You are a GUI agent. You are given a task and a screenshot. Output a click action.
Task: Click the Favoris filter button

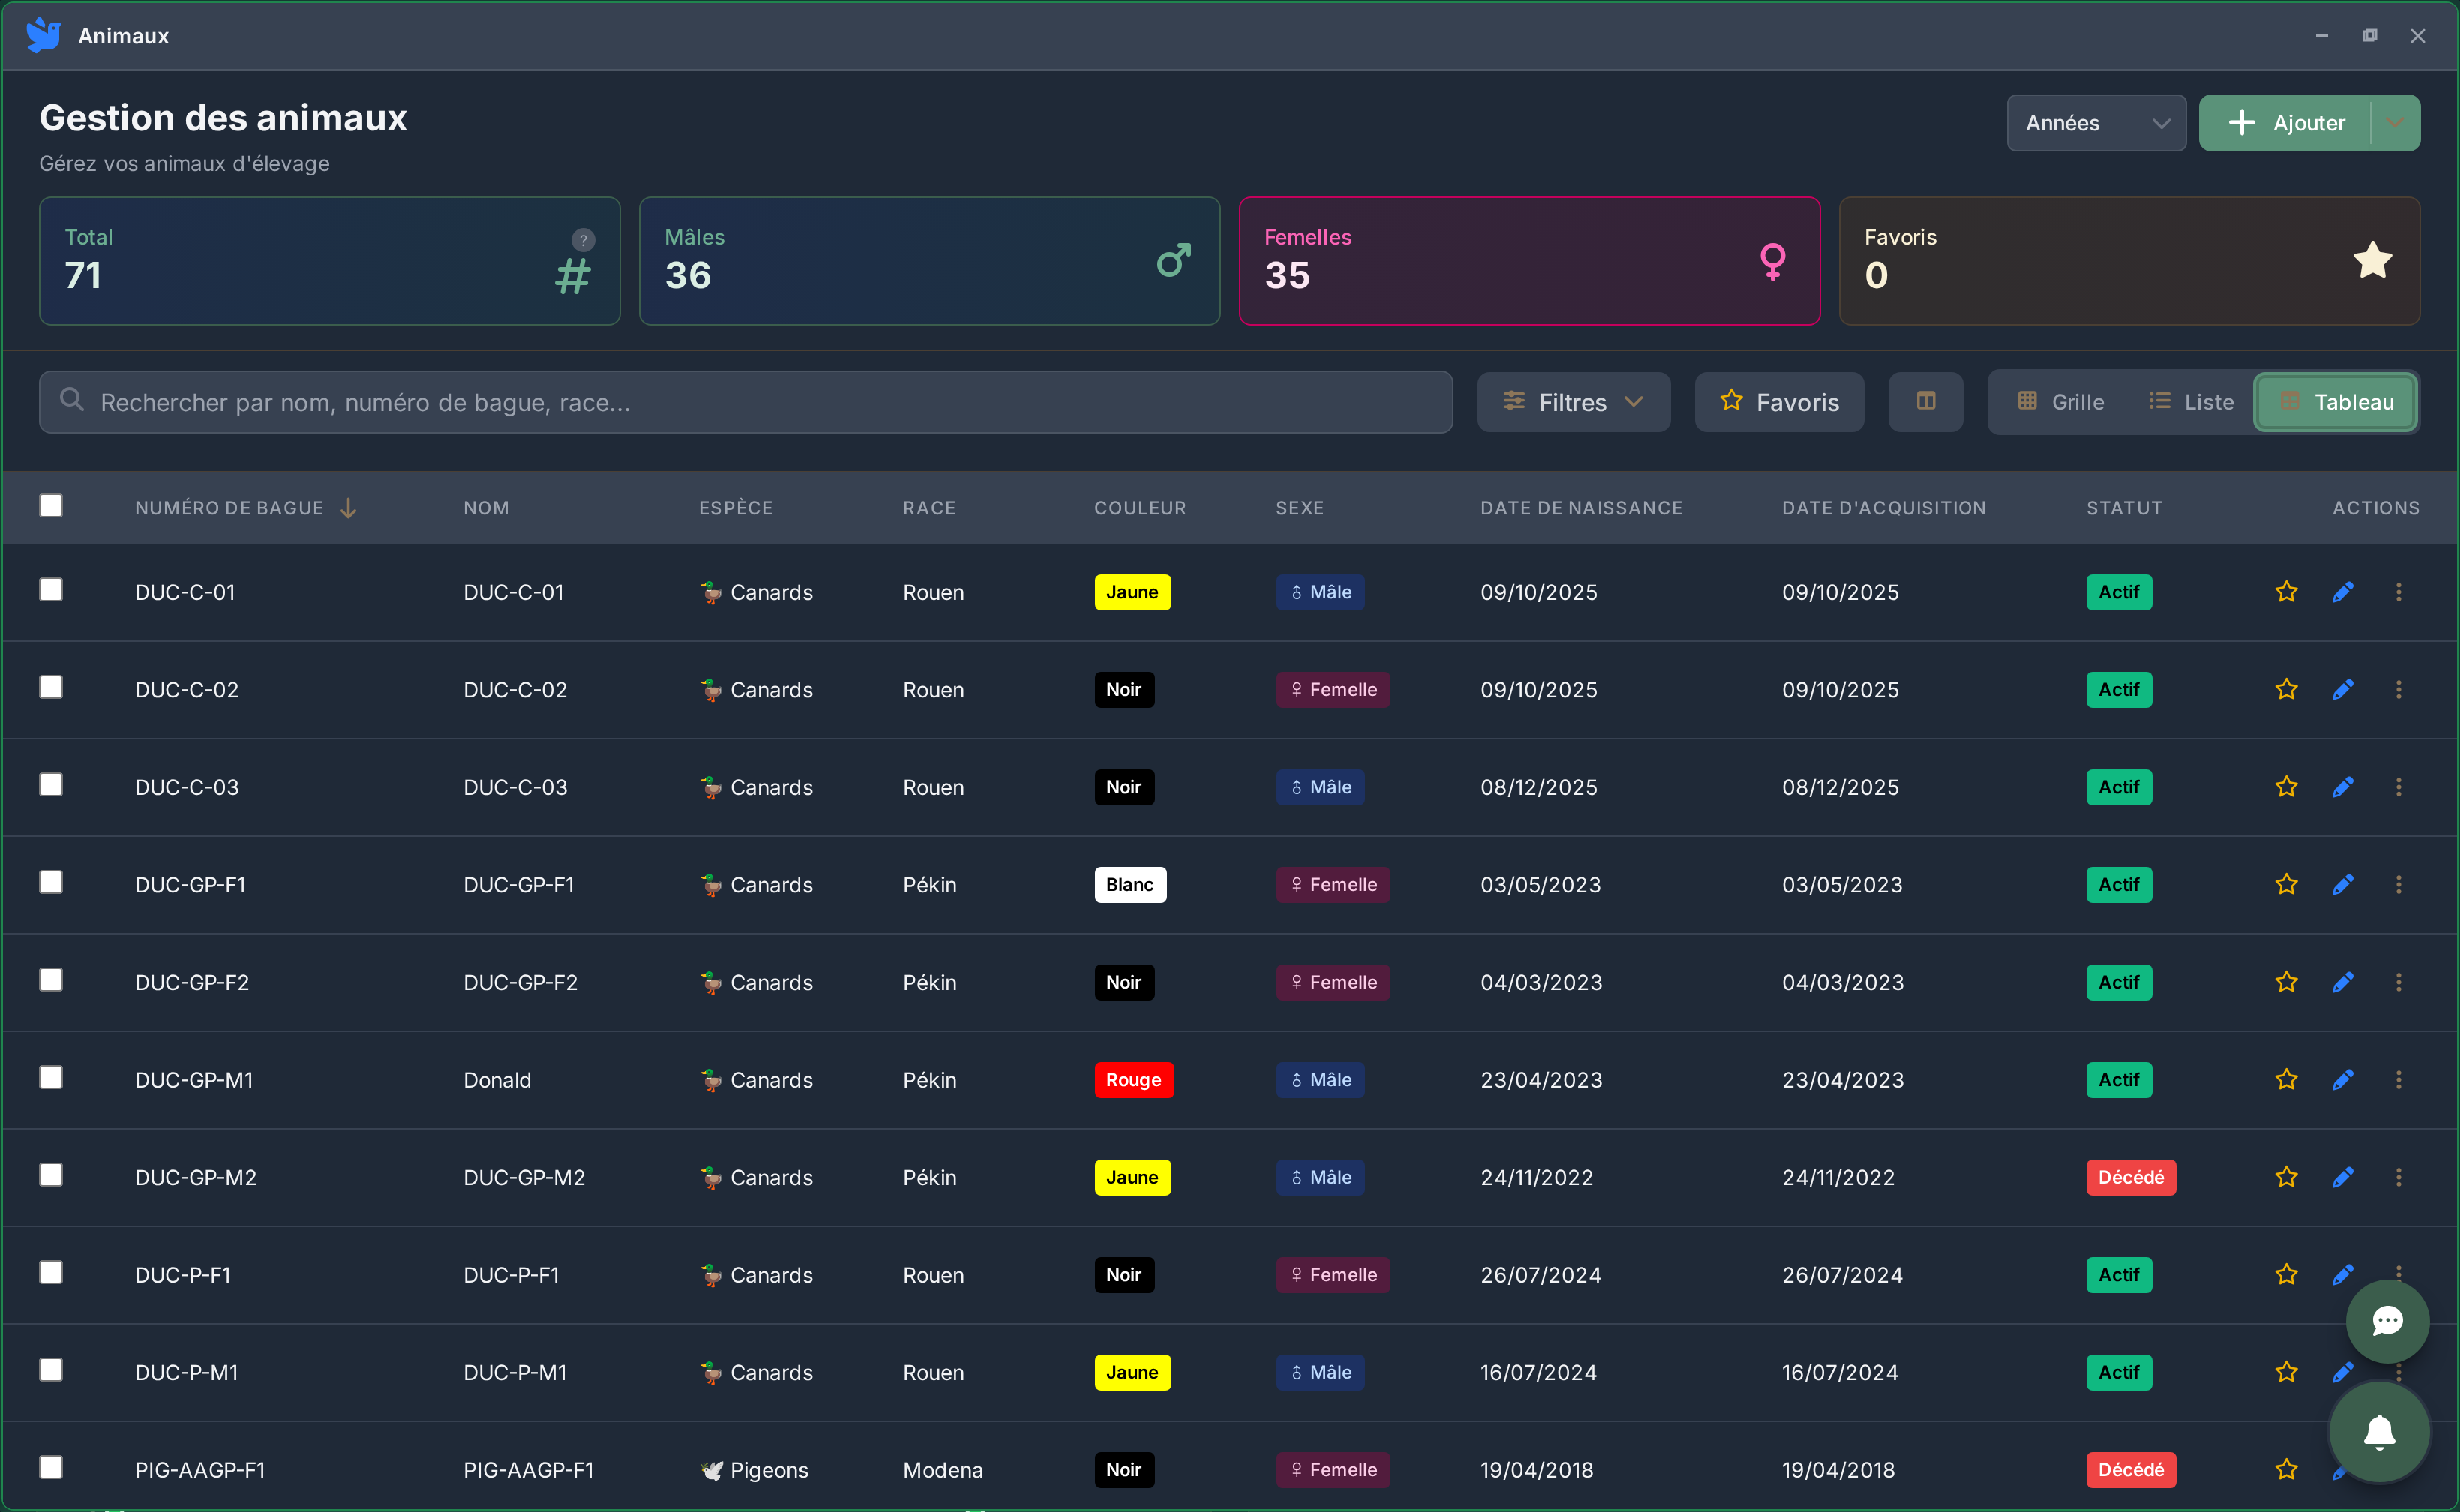tap(1779, 402)
